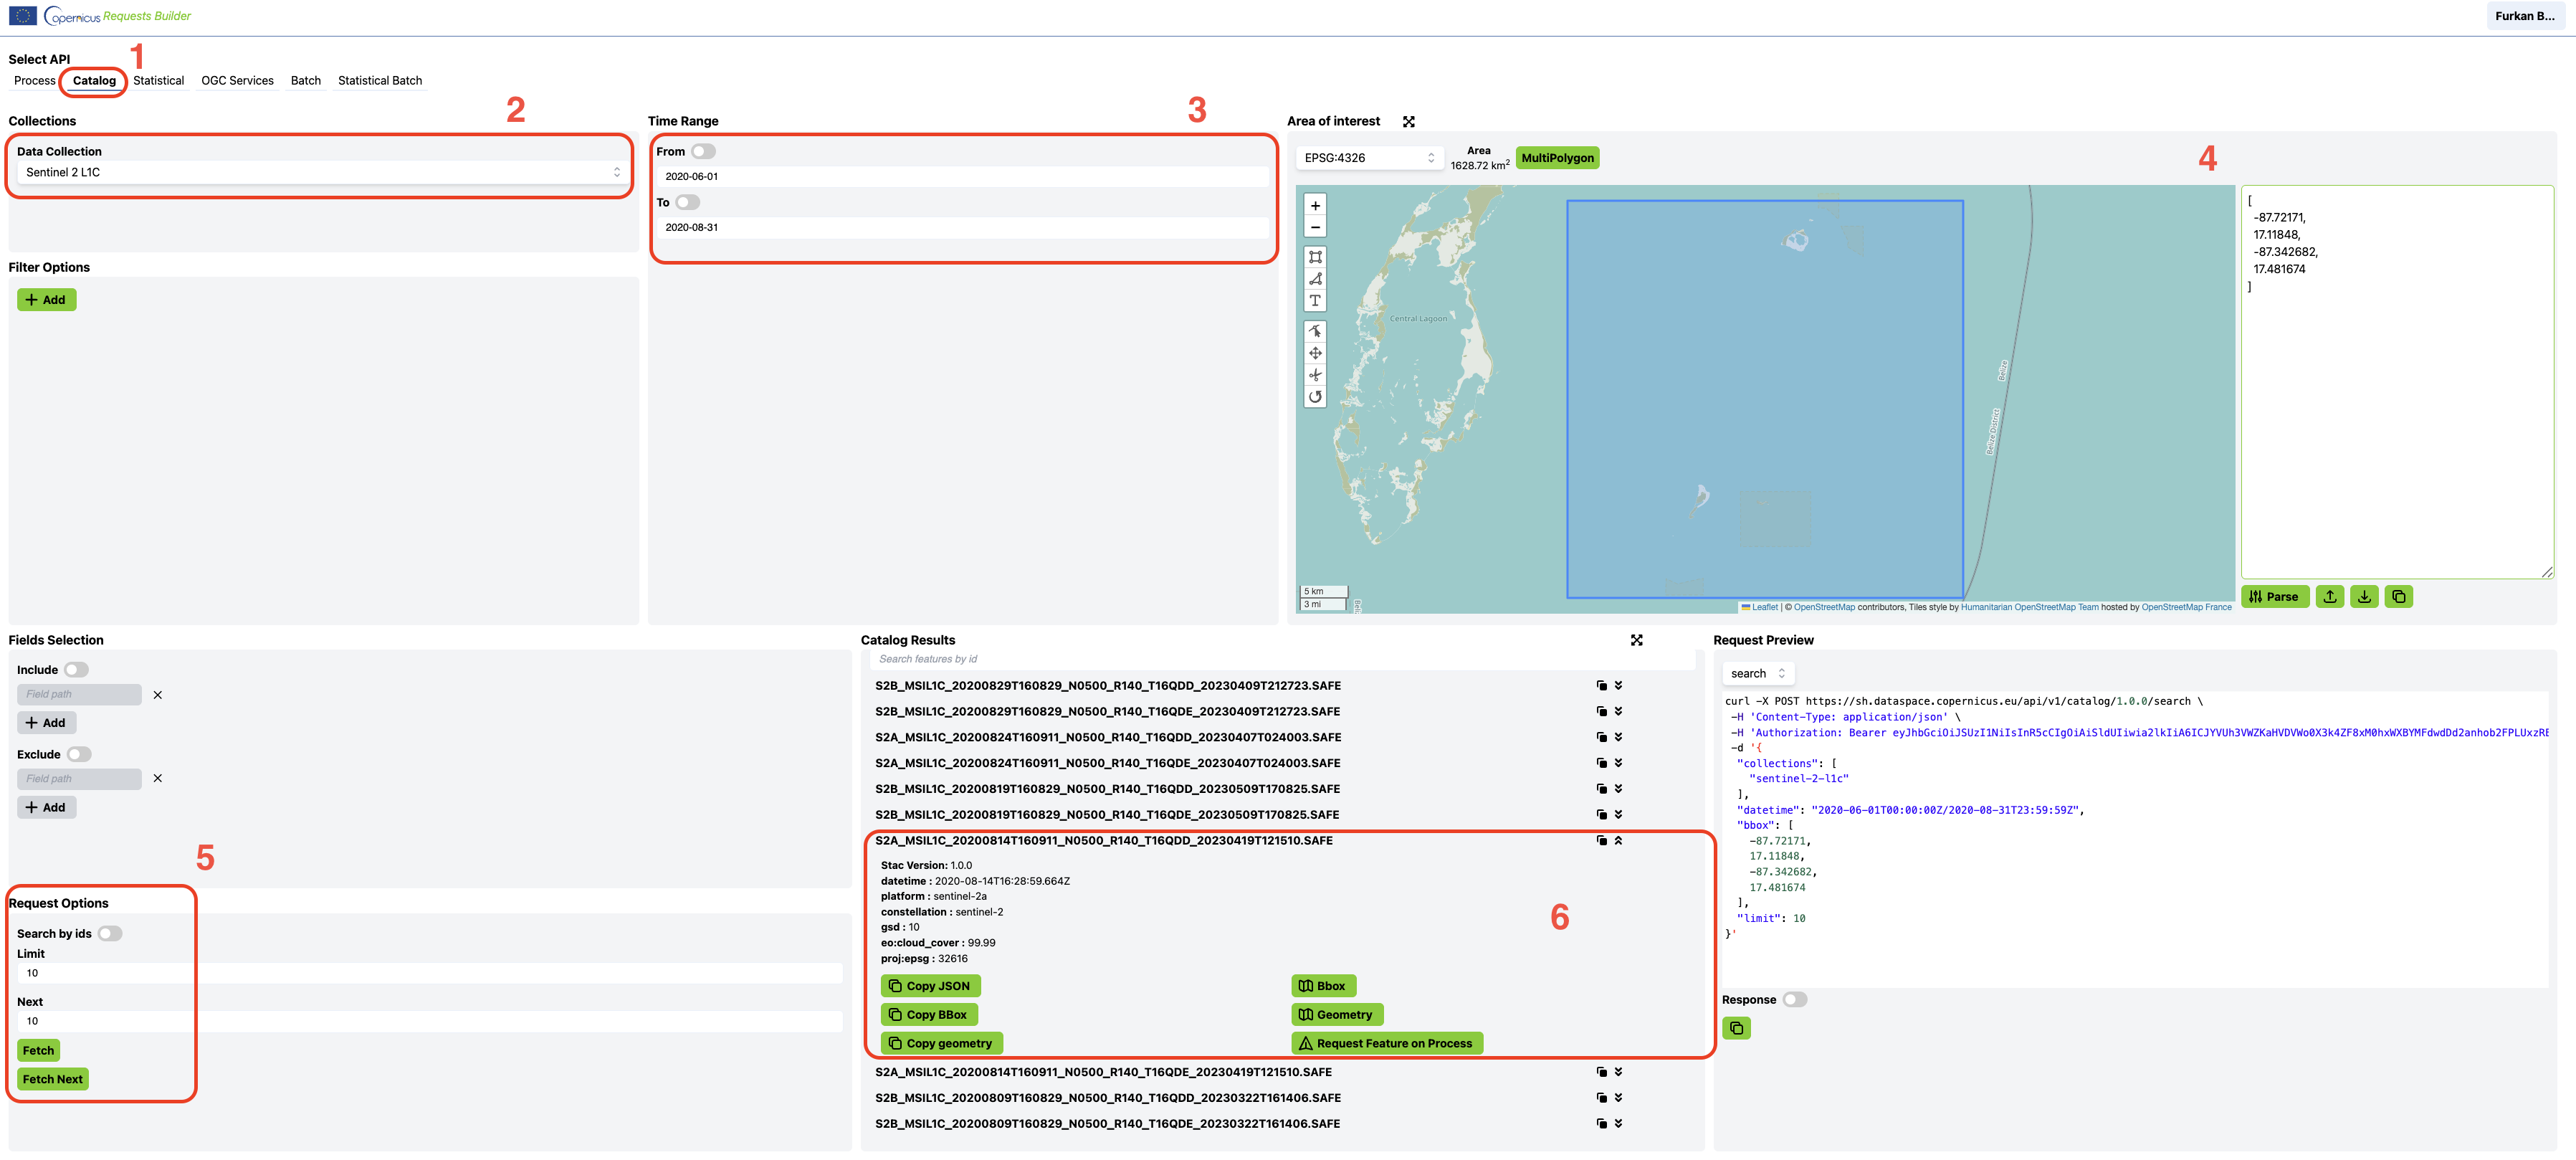Select the draw polygon map tool

(1315, 279)
